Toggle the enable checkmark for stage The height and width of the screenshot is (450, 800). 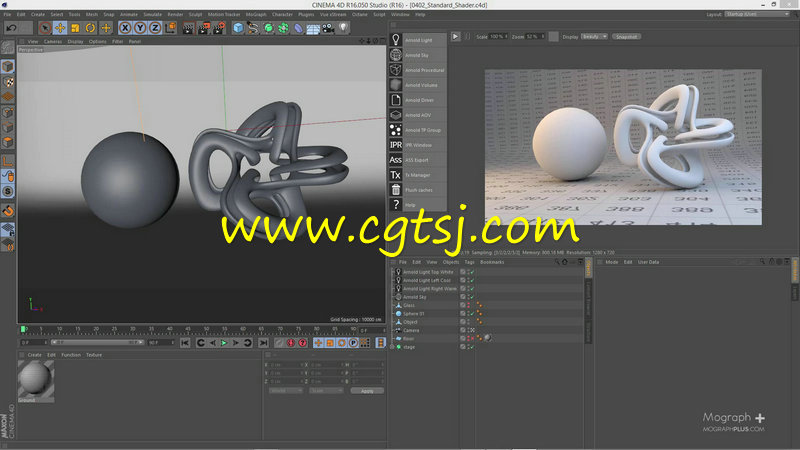[x=472, y=347]
